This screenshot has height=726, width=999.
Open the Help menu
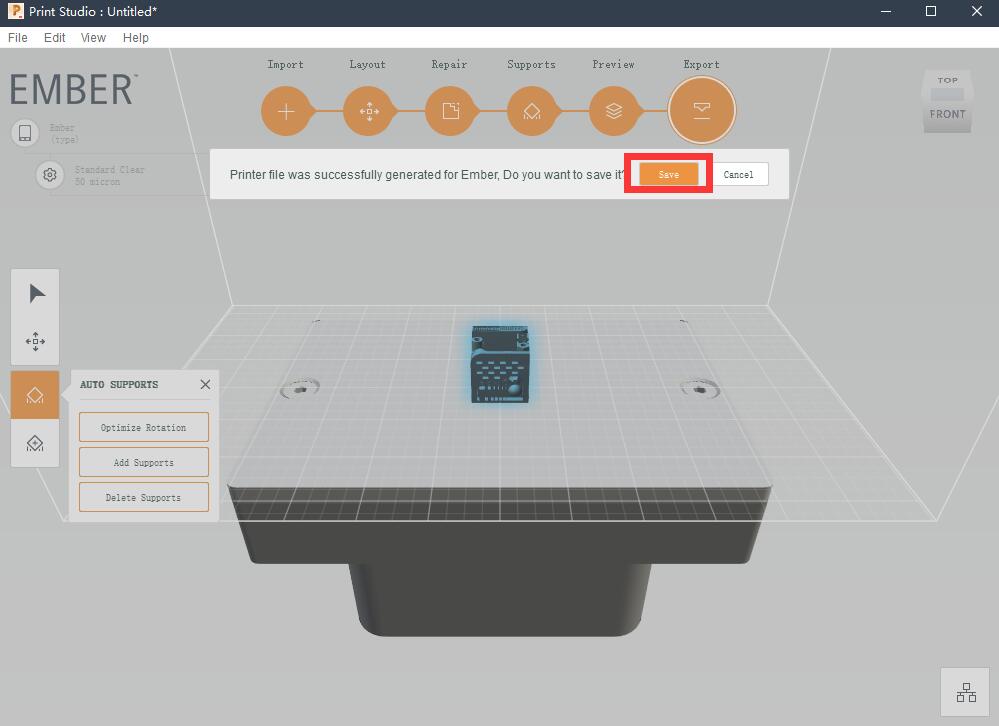click(x=136, y=37)
